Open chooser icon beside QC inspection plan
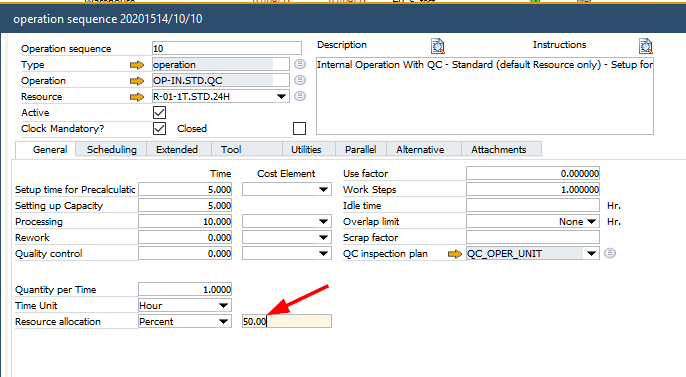 pyautogui.click(x=610, y=253)
